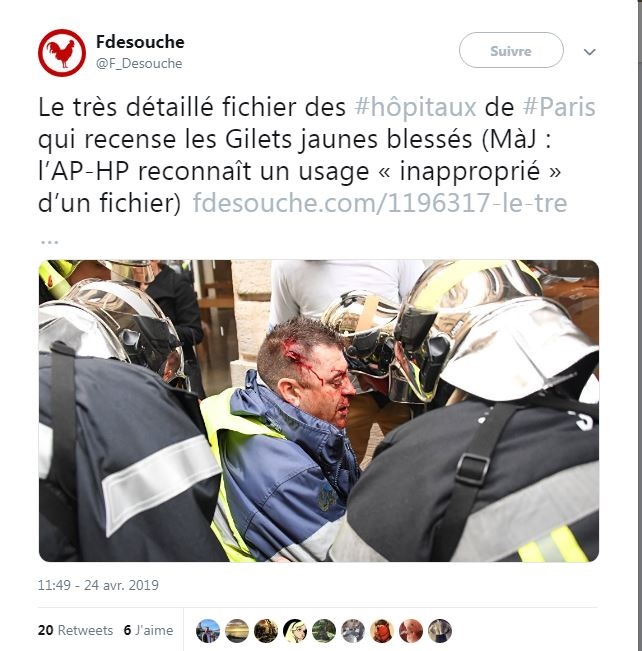The width and height of the screenshot is (642, 651).
Task: Show the 20 Retweets list
Action: (75, 630)
